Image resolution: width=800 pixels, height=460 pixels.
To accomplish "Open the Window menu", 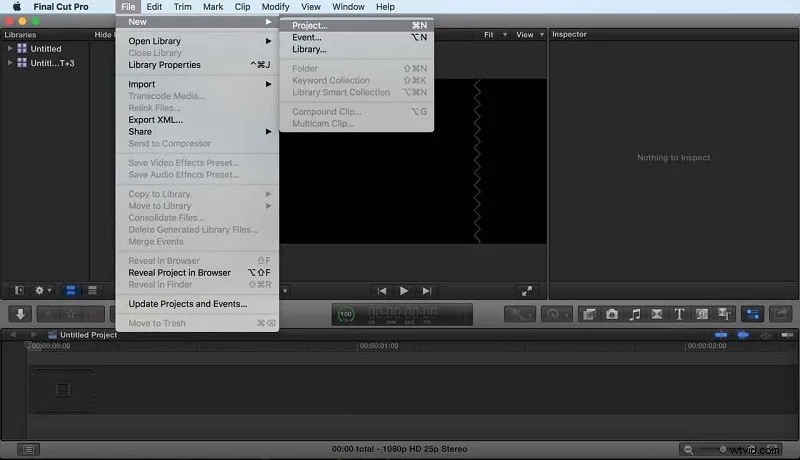I will pos(348,7).
